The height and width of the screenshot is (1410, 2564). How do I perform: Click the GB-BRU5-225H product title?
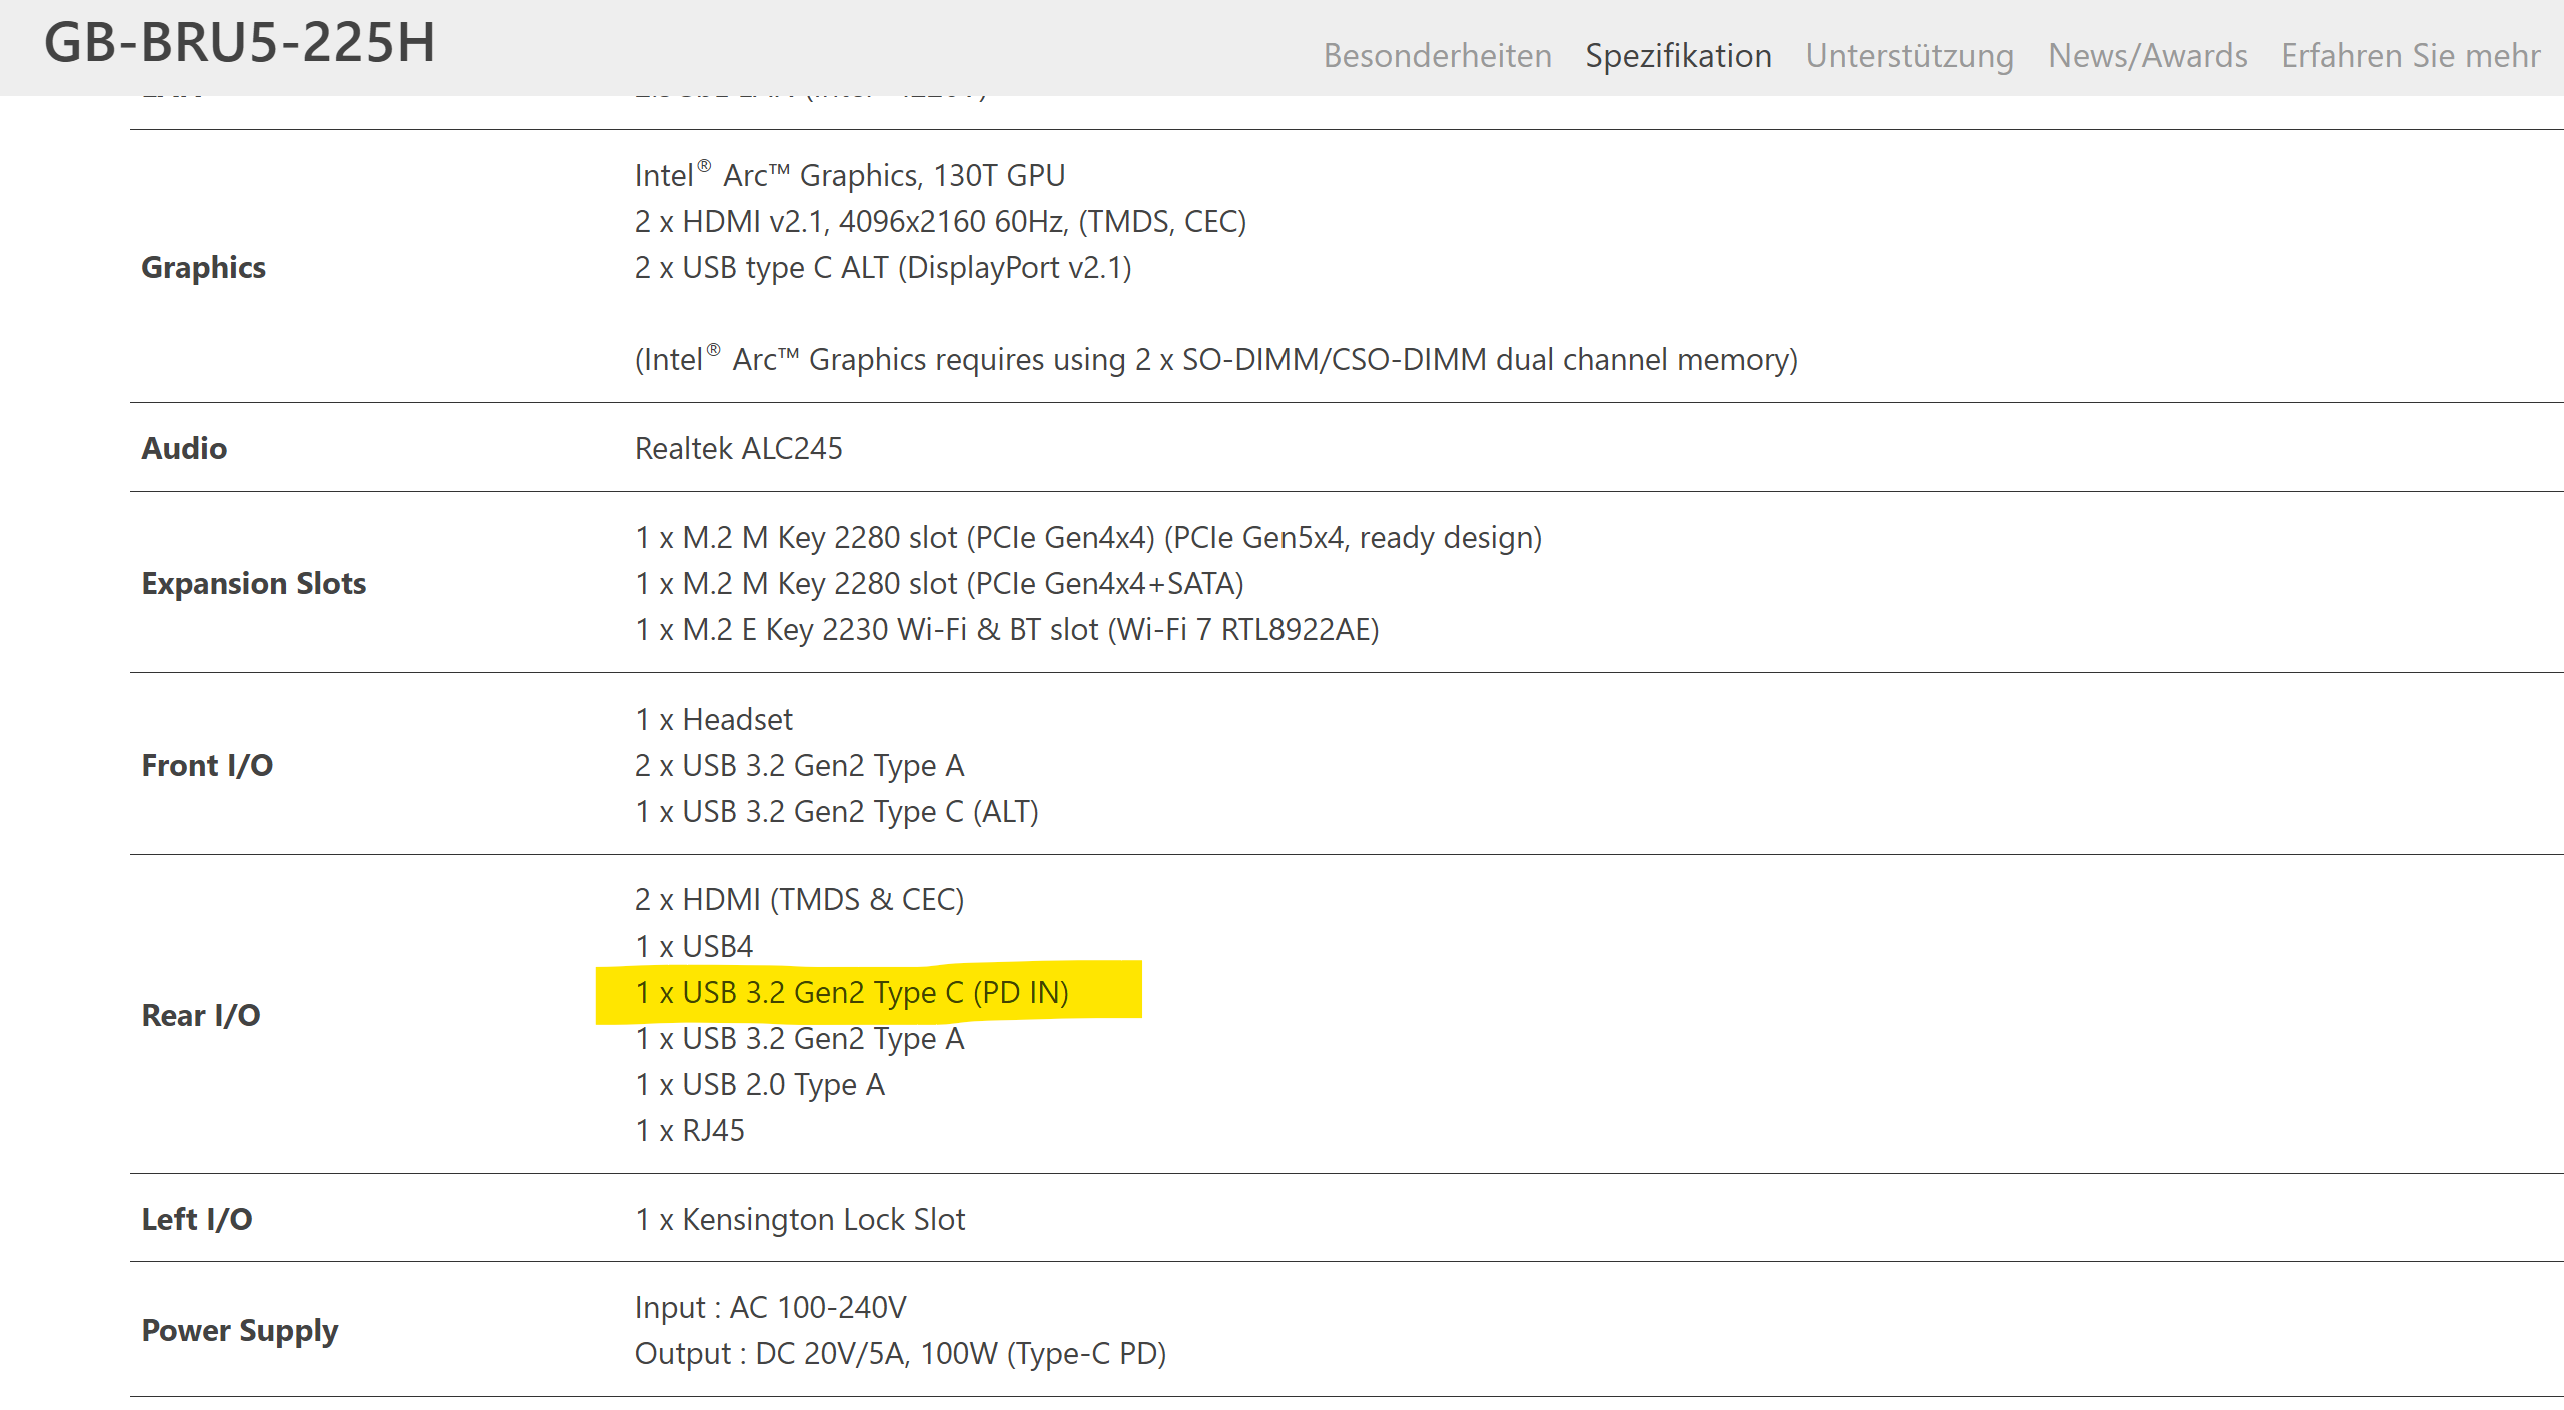coord(240,43)
